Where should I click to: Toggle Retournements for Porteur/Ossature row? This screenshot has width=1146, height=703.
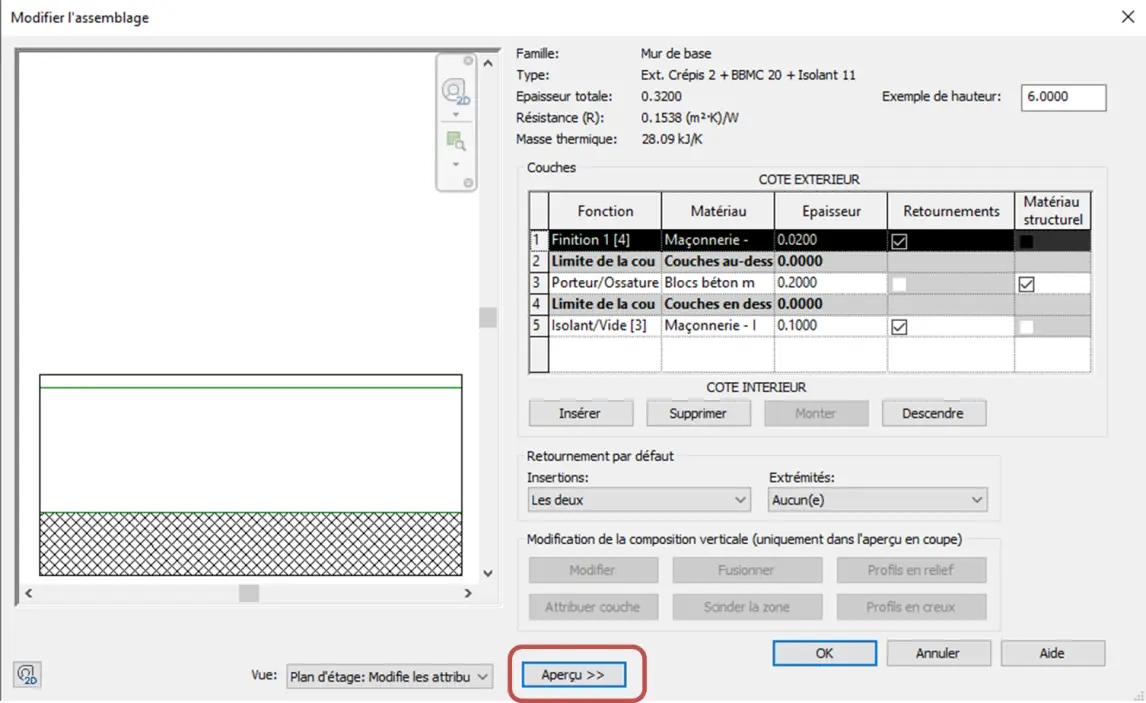coord(899,284)
